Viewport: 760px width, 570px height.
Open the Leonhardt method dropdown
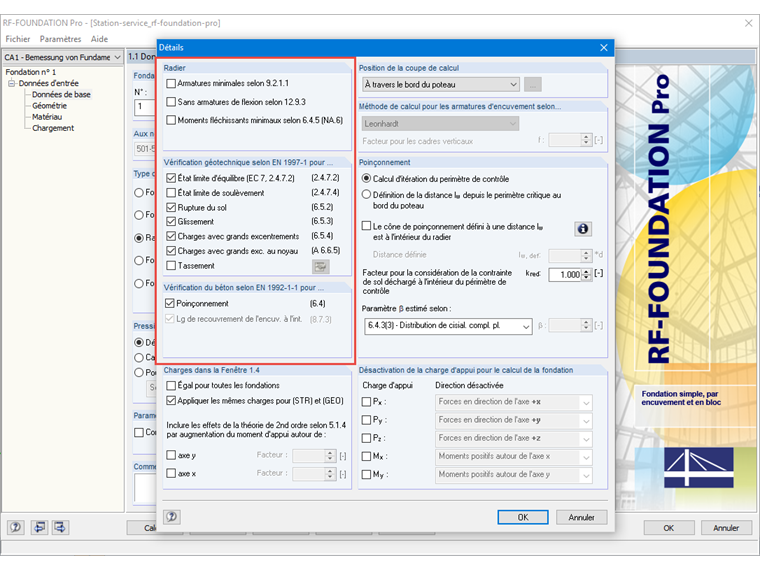[x=440, y=124]
